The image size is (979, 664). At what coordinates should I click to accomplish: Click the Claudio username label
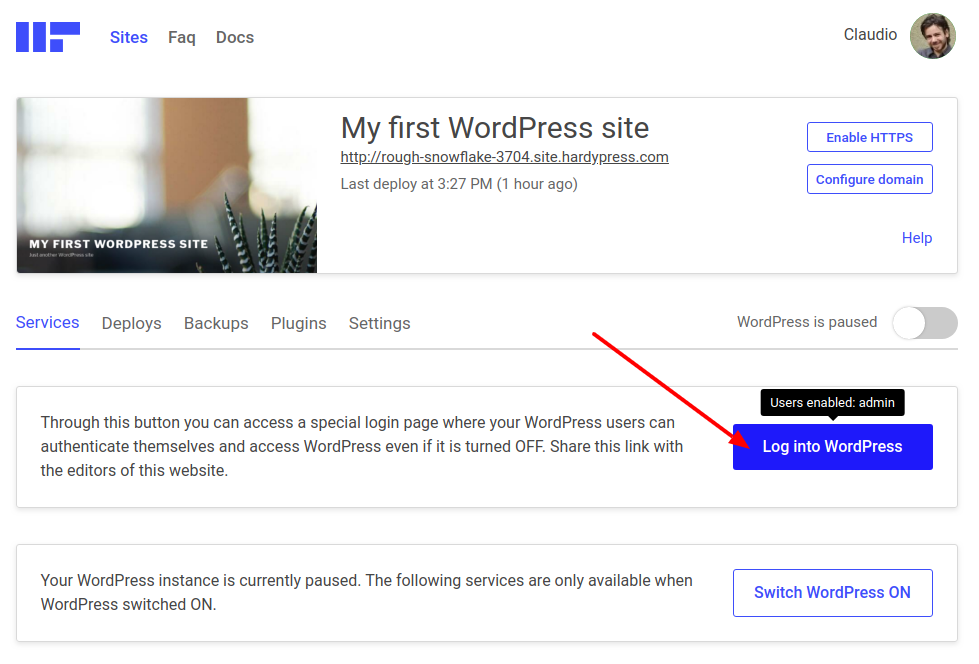coord(869,35)
